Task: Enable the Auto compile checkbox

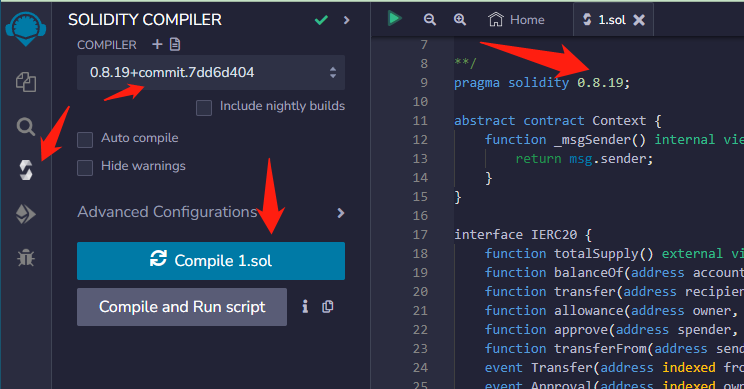Action: point(85,140)
